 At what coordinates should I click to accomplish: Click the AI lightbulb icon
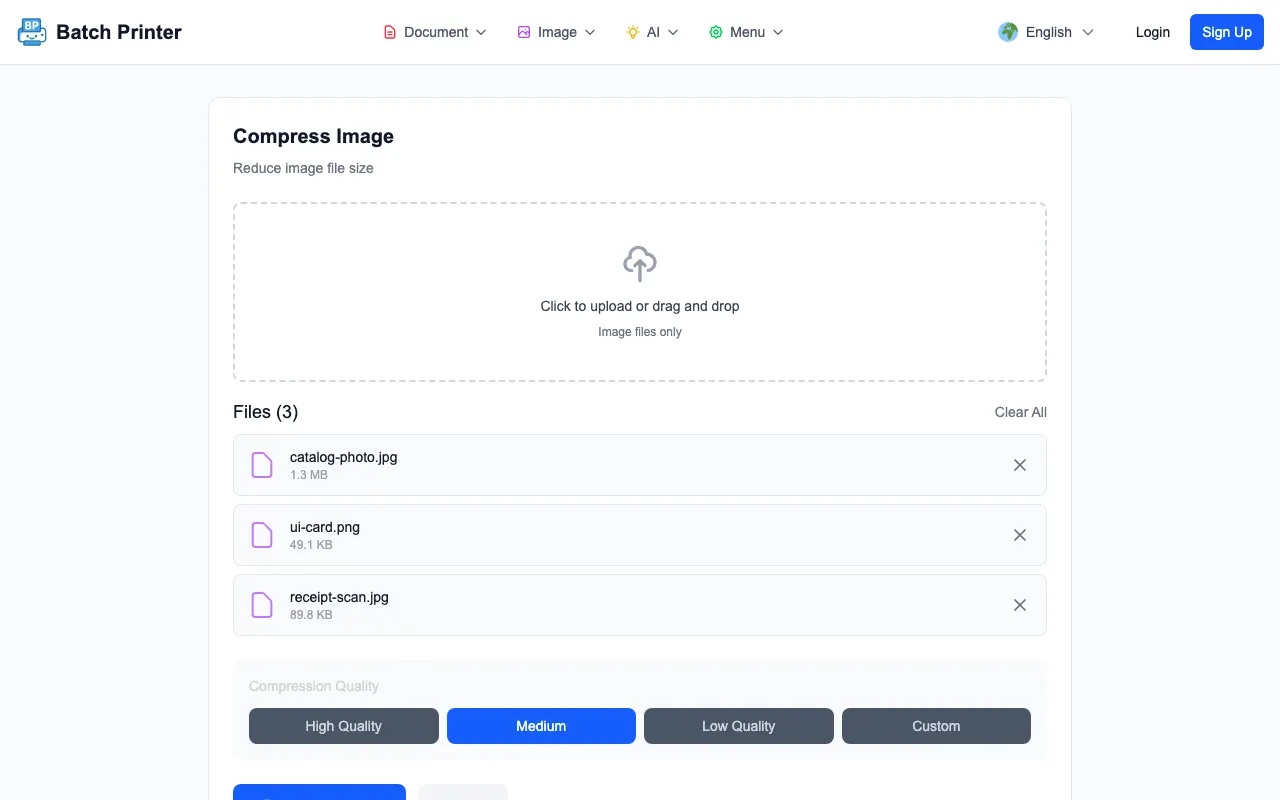point(633,32)
